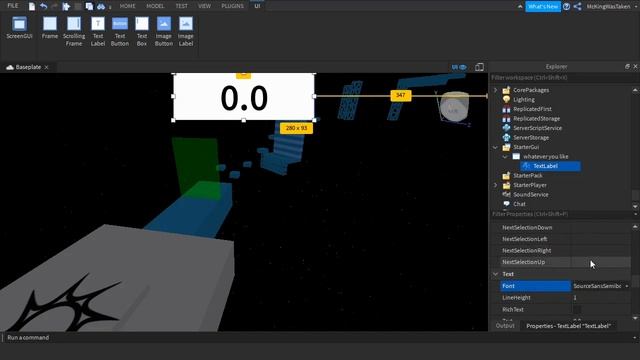Collapse the 'whatever you like' ScreenGui node
The image size is (640, 360).
505,157
